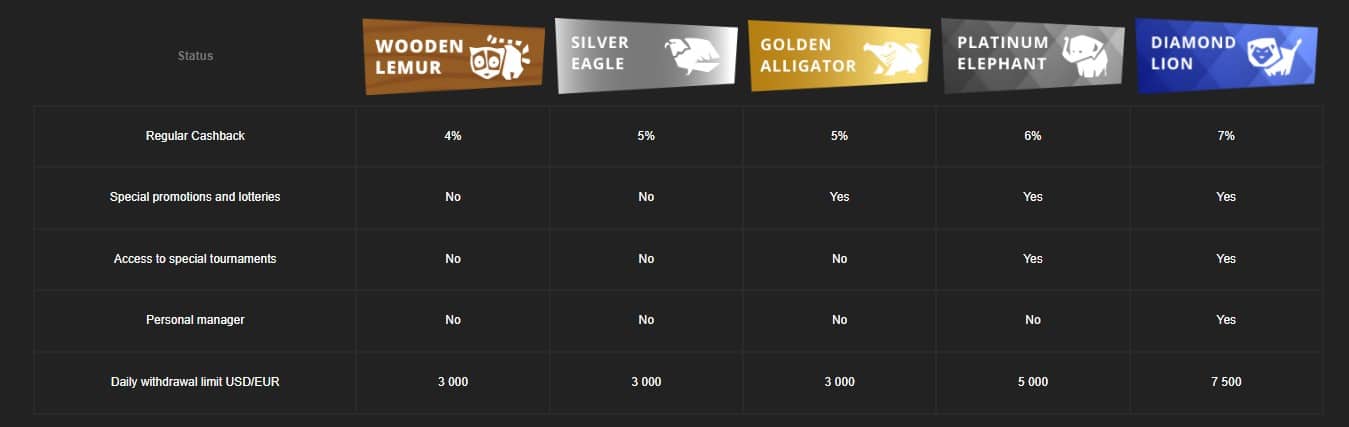
Task: Click Diamond Lion's Personal manager Yes cell
Action: 1226,320
